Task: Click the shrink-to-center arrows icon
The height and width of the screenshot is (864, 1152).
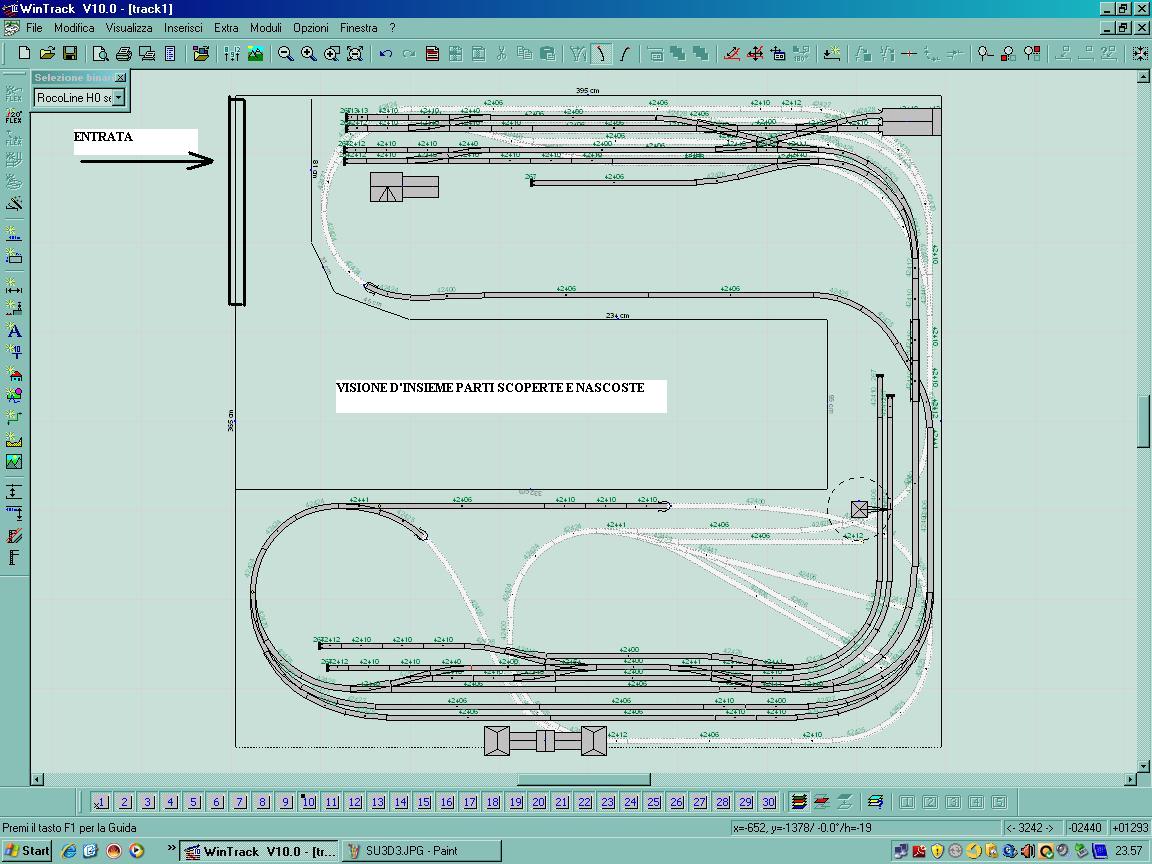Action: [x=1140, y=54]
